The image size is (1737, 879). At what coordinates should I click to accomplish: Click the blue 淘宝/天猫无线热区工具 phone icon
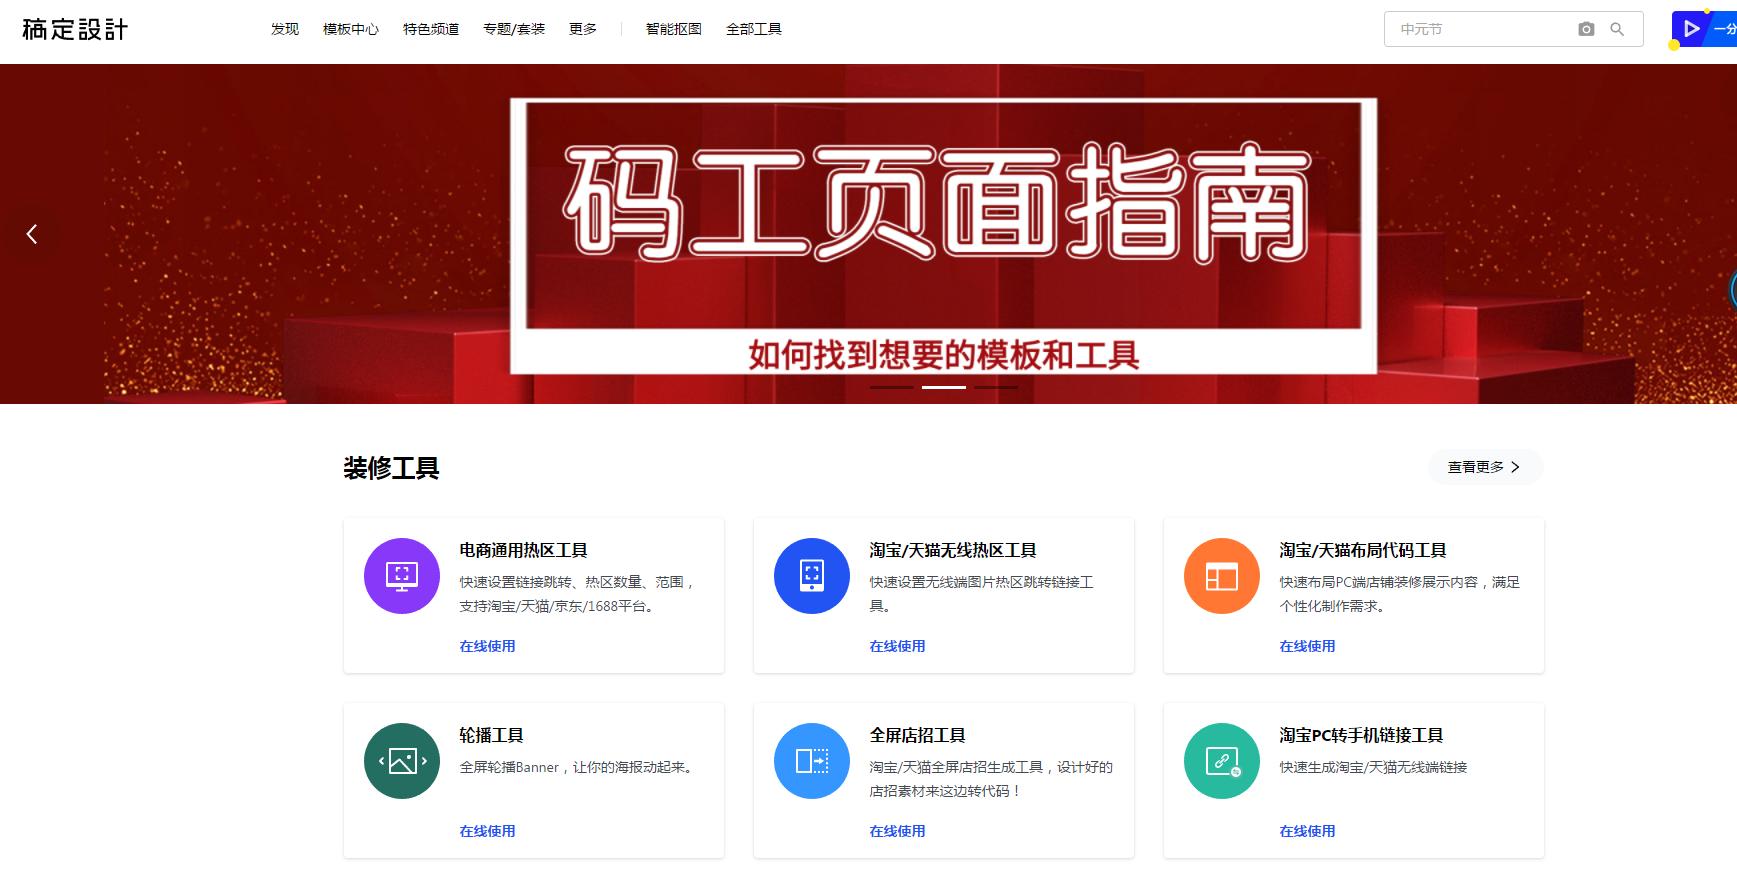click(812, 576)
